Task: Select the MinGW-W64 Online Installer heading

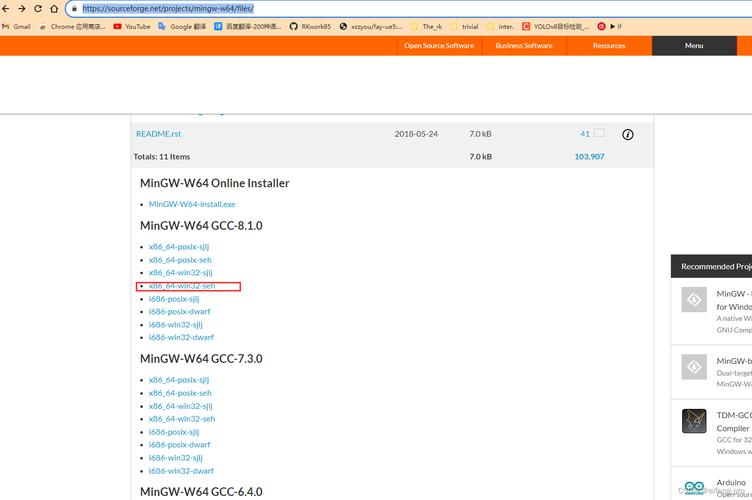Action: click(214, 183)
